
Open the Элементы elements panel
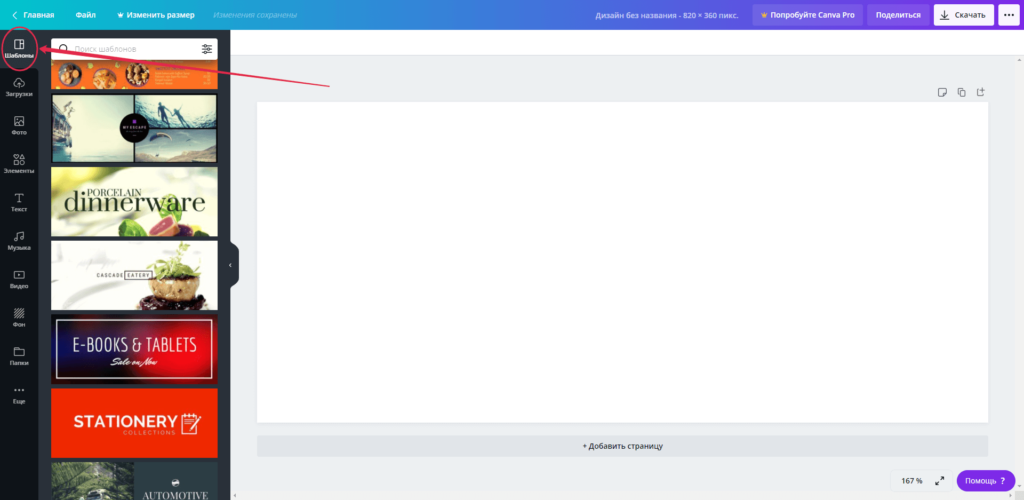coord(19,163)
